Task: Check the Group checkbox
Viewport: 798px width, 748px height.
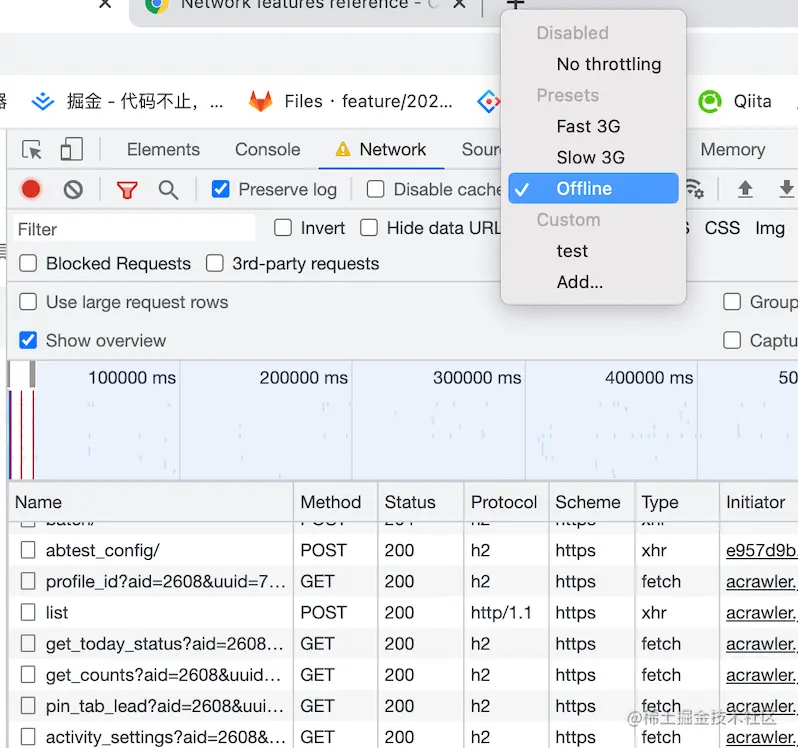Action: tap(731, 301)
